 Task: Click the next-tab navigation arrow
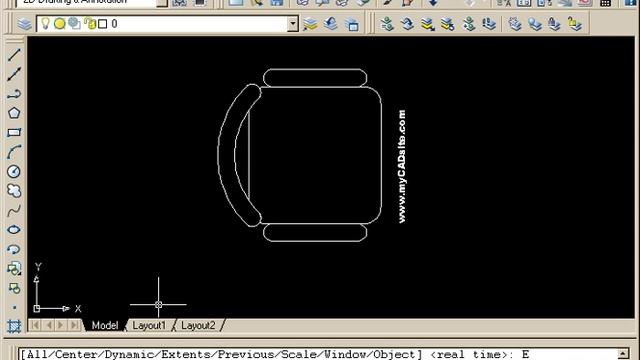click(61, 325)
